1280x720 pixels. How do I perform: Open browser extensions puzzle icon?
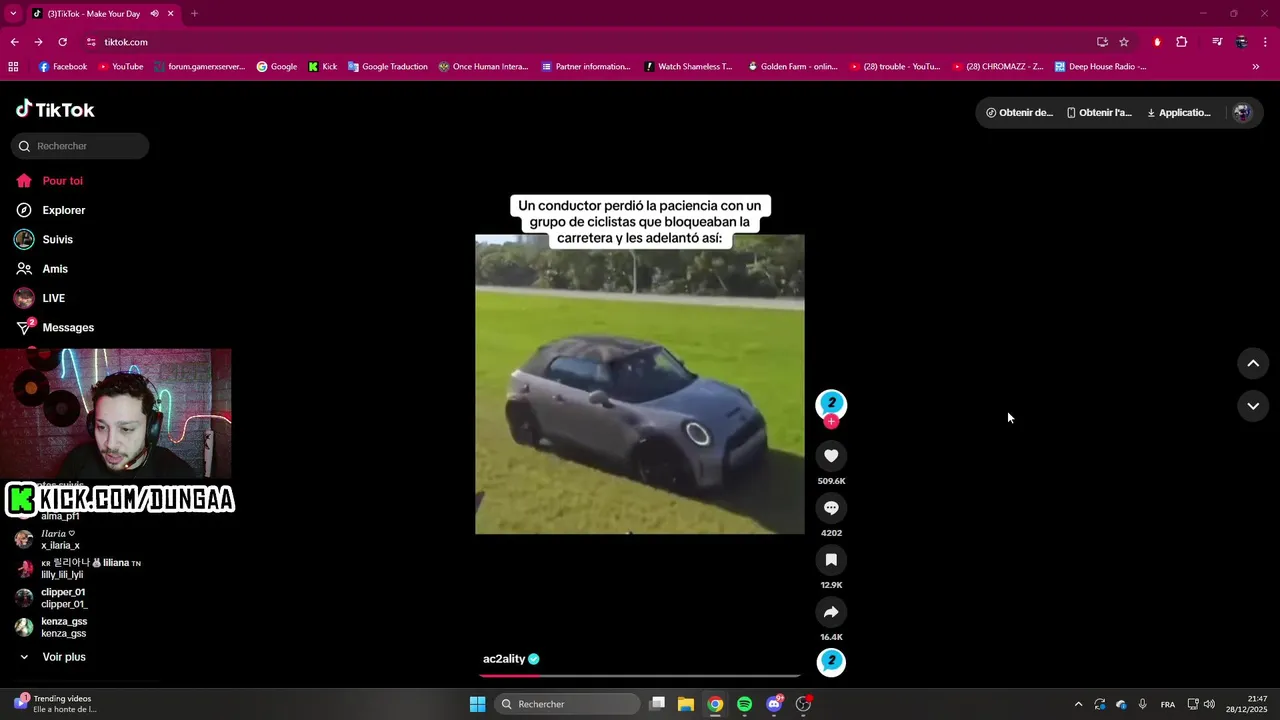[x=1181, y=42]
